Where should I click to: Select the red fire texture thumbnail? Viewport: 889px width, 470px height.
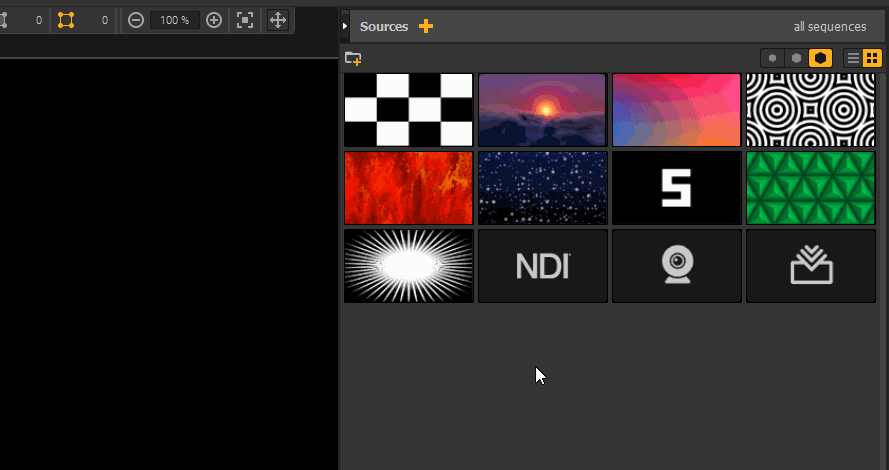[408, 188]
